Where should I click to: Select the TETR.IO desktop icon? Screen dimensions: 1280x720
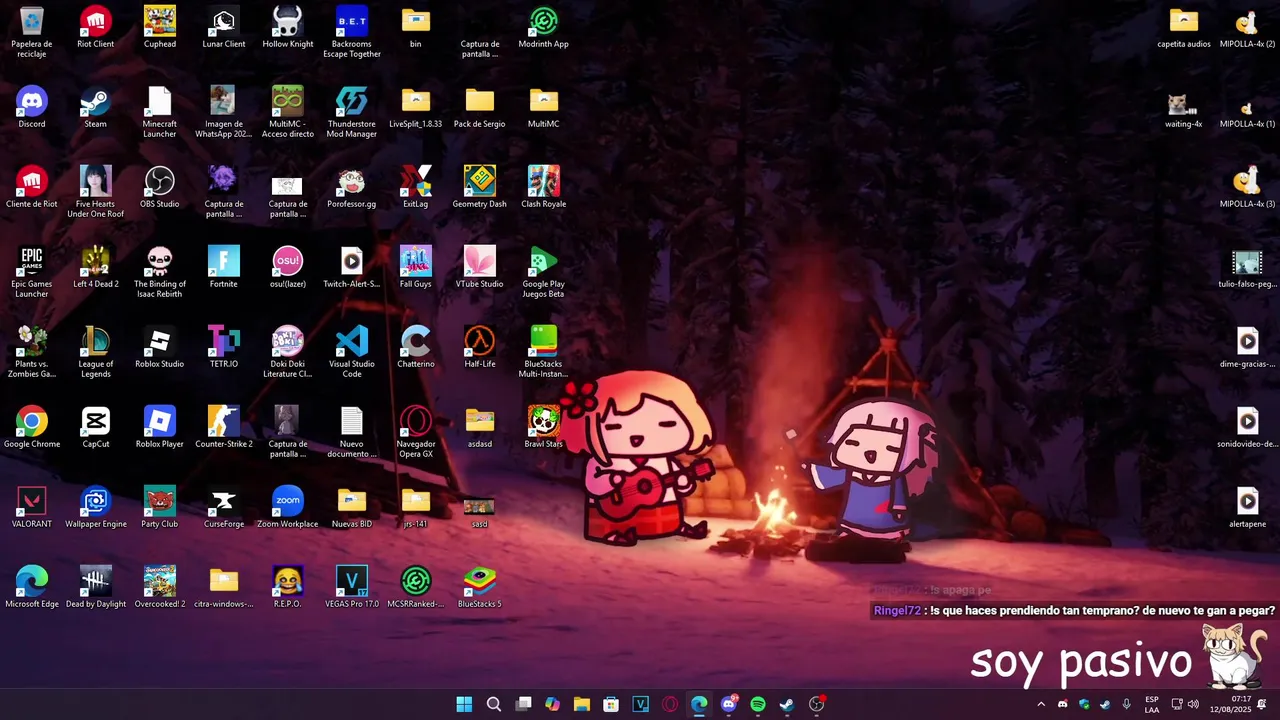tap(224, 347)
